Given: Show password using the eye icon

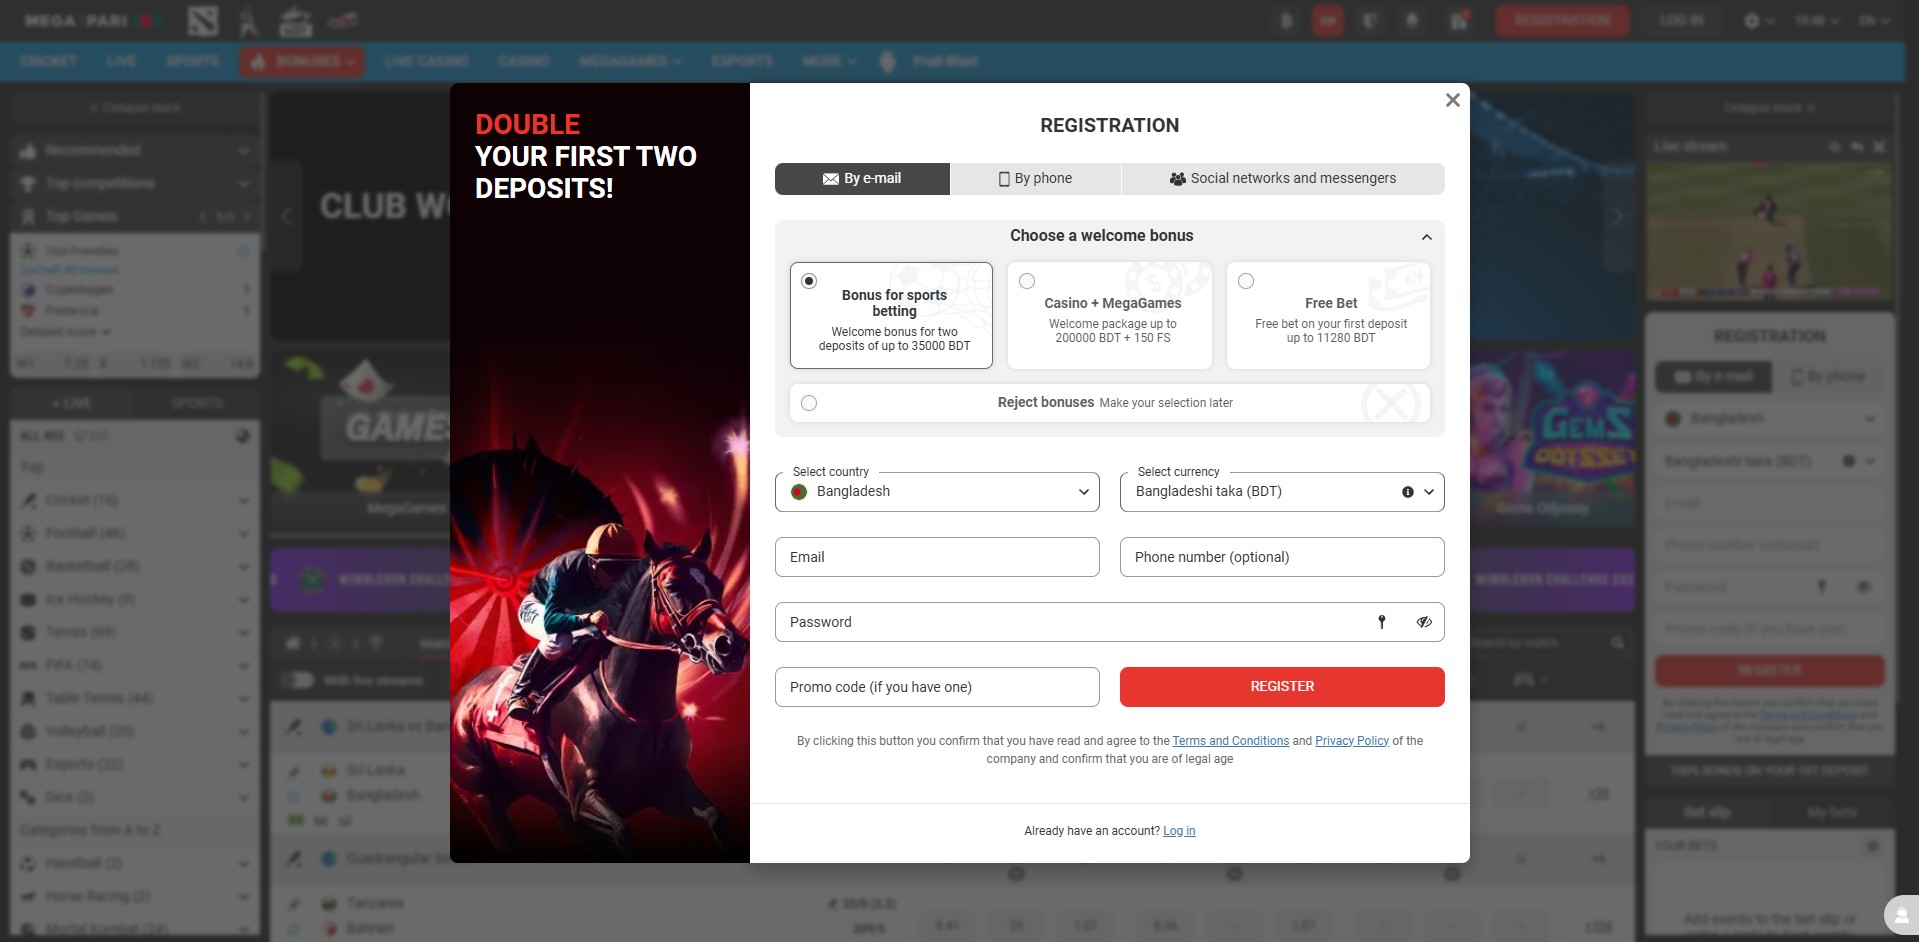Looking at the screenshot, I should [1424, 622].
